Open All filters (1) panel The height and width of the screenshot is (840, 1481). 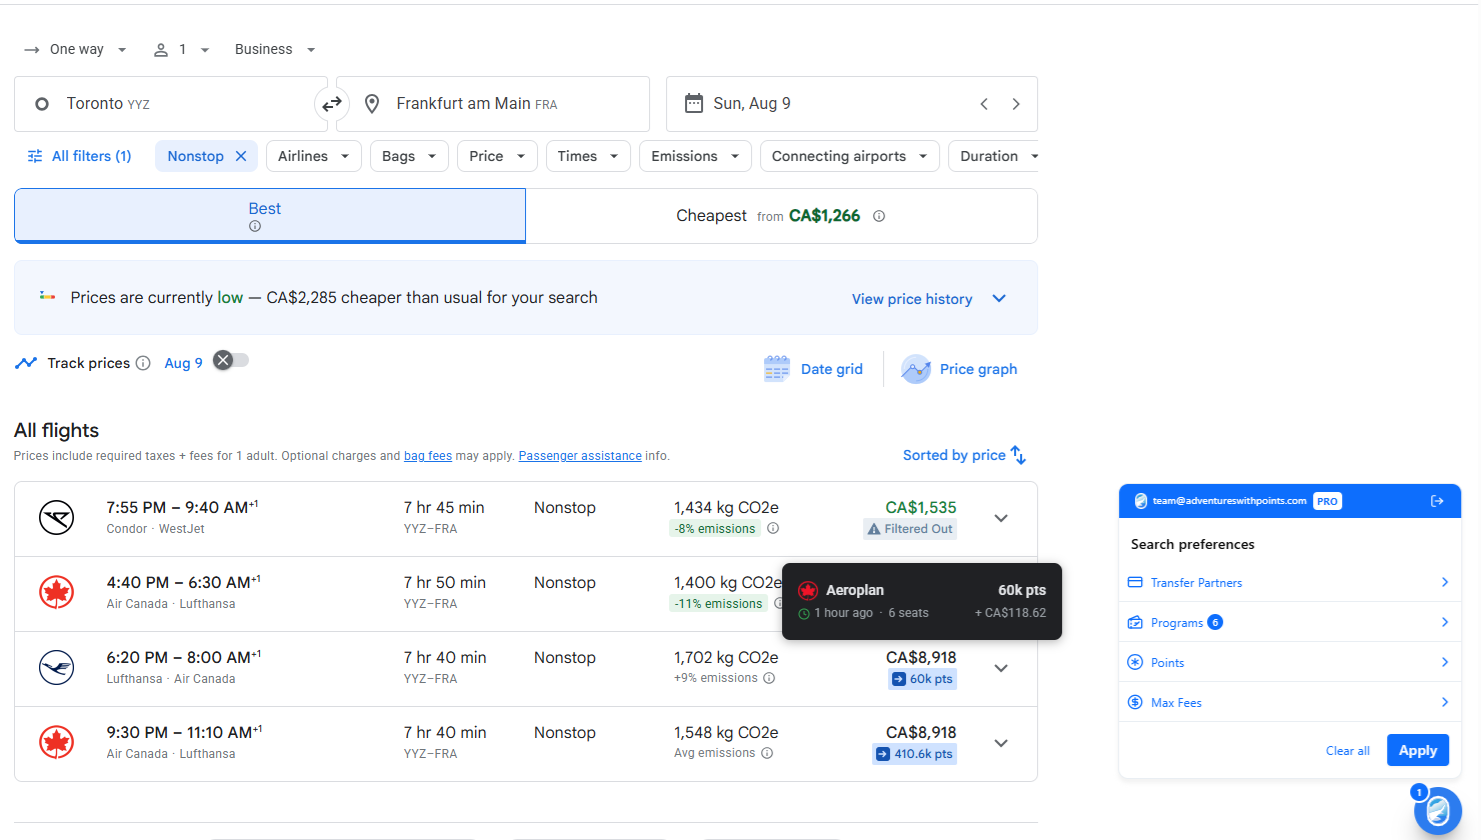pyautogui.click(x=79, y=156)
